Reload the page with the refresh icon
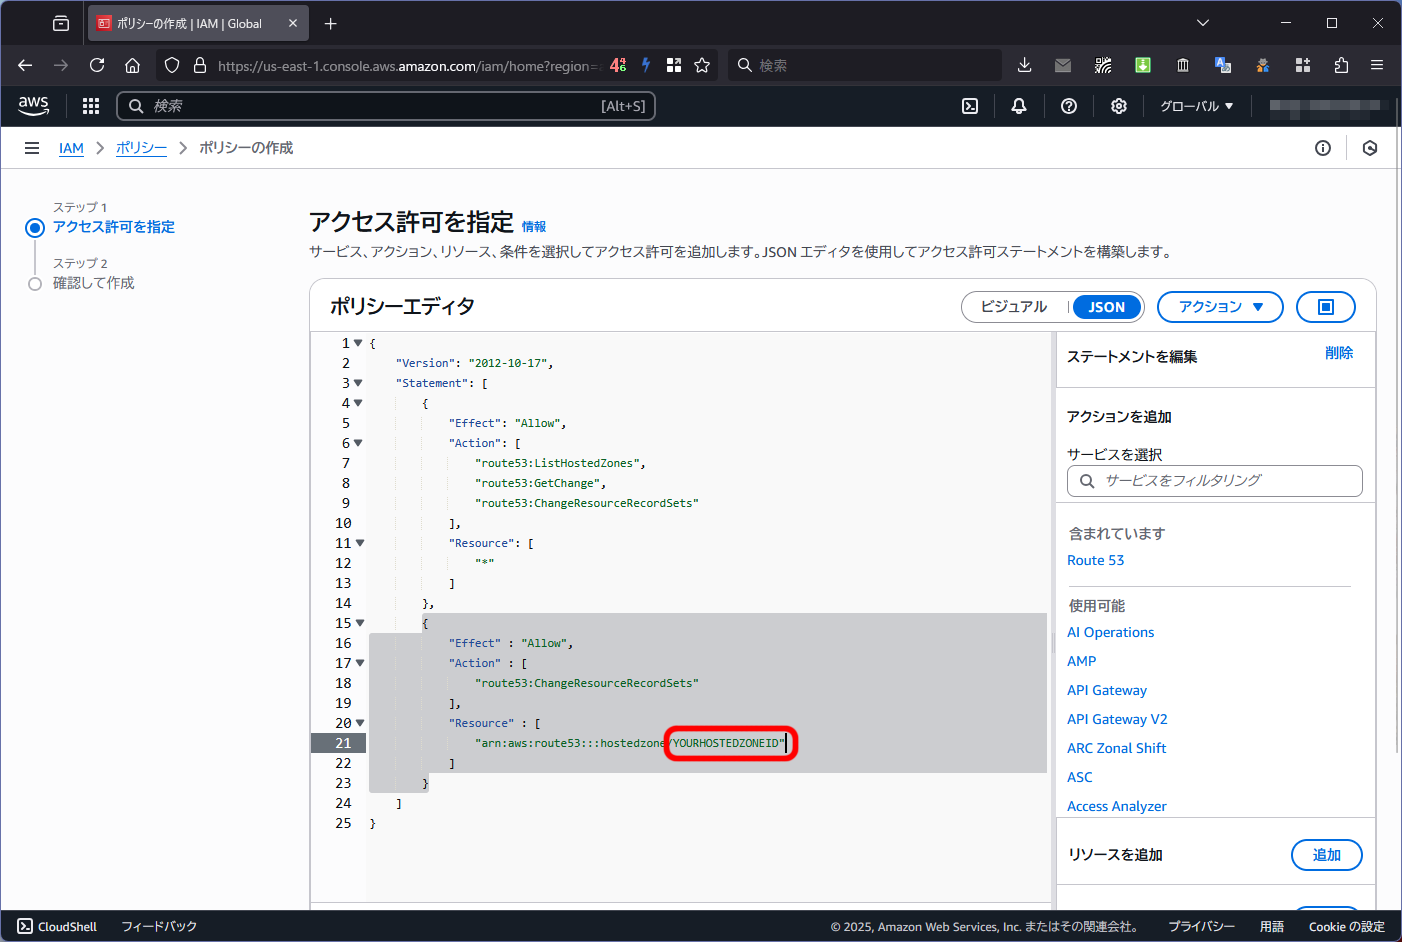 tap(97, 65)
